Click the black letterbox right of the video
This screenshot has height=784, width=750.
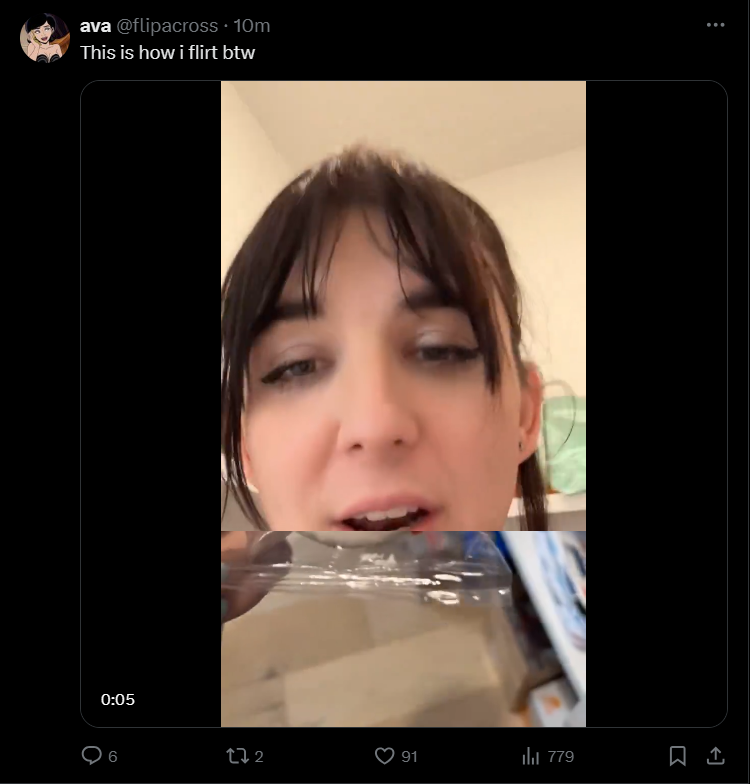click(656, 404)
